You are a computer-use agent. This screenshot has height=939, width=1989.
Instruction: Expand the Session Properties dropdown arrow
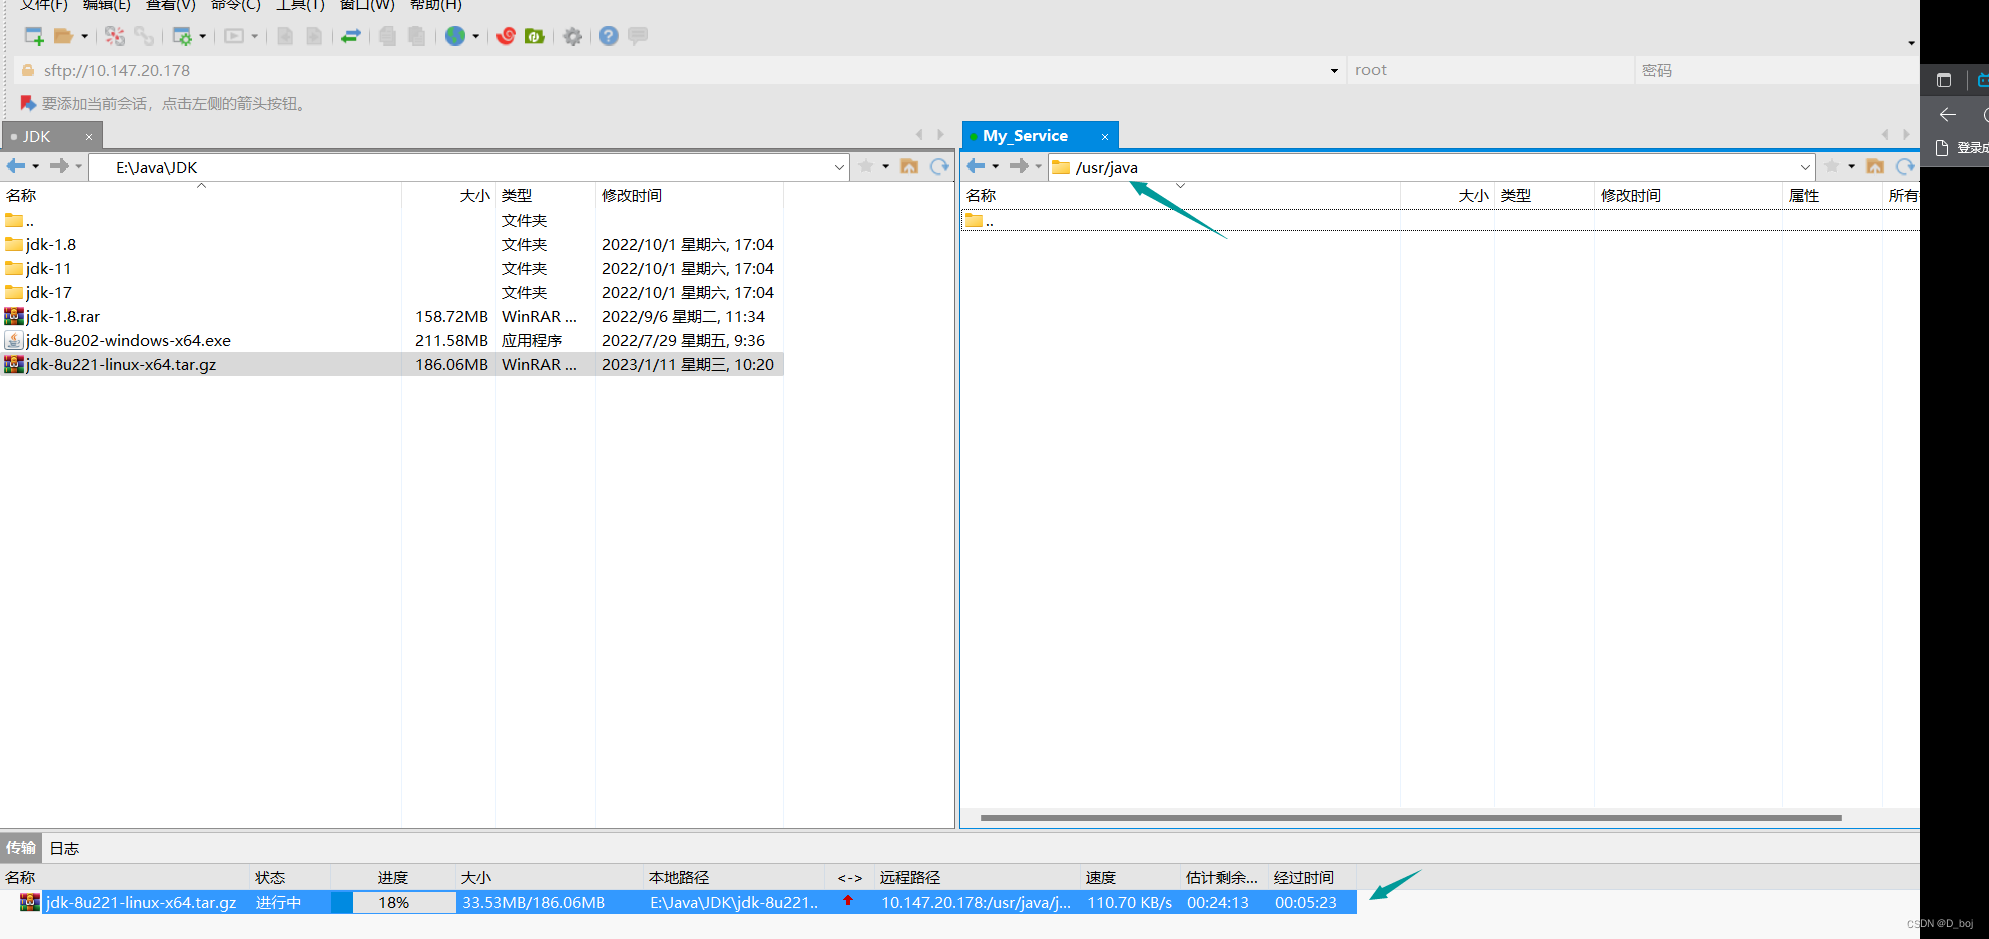[x=203, y=37]
